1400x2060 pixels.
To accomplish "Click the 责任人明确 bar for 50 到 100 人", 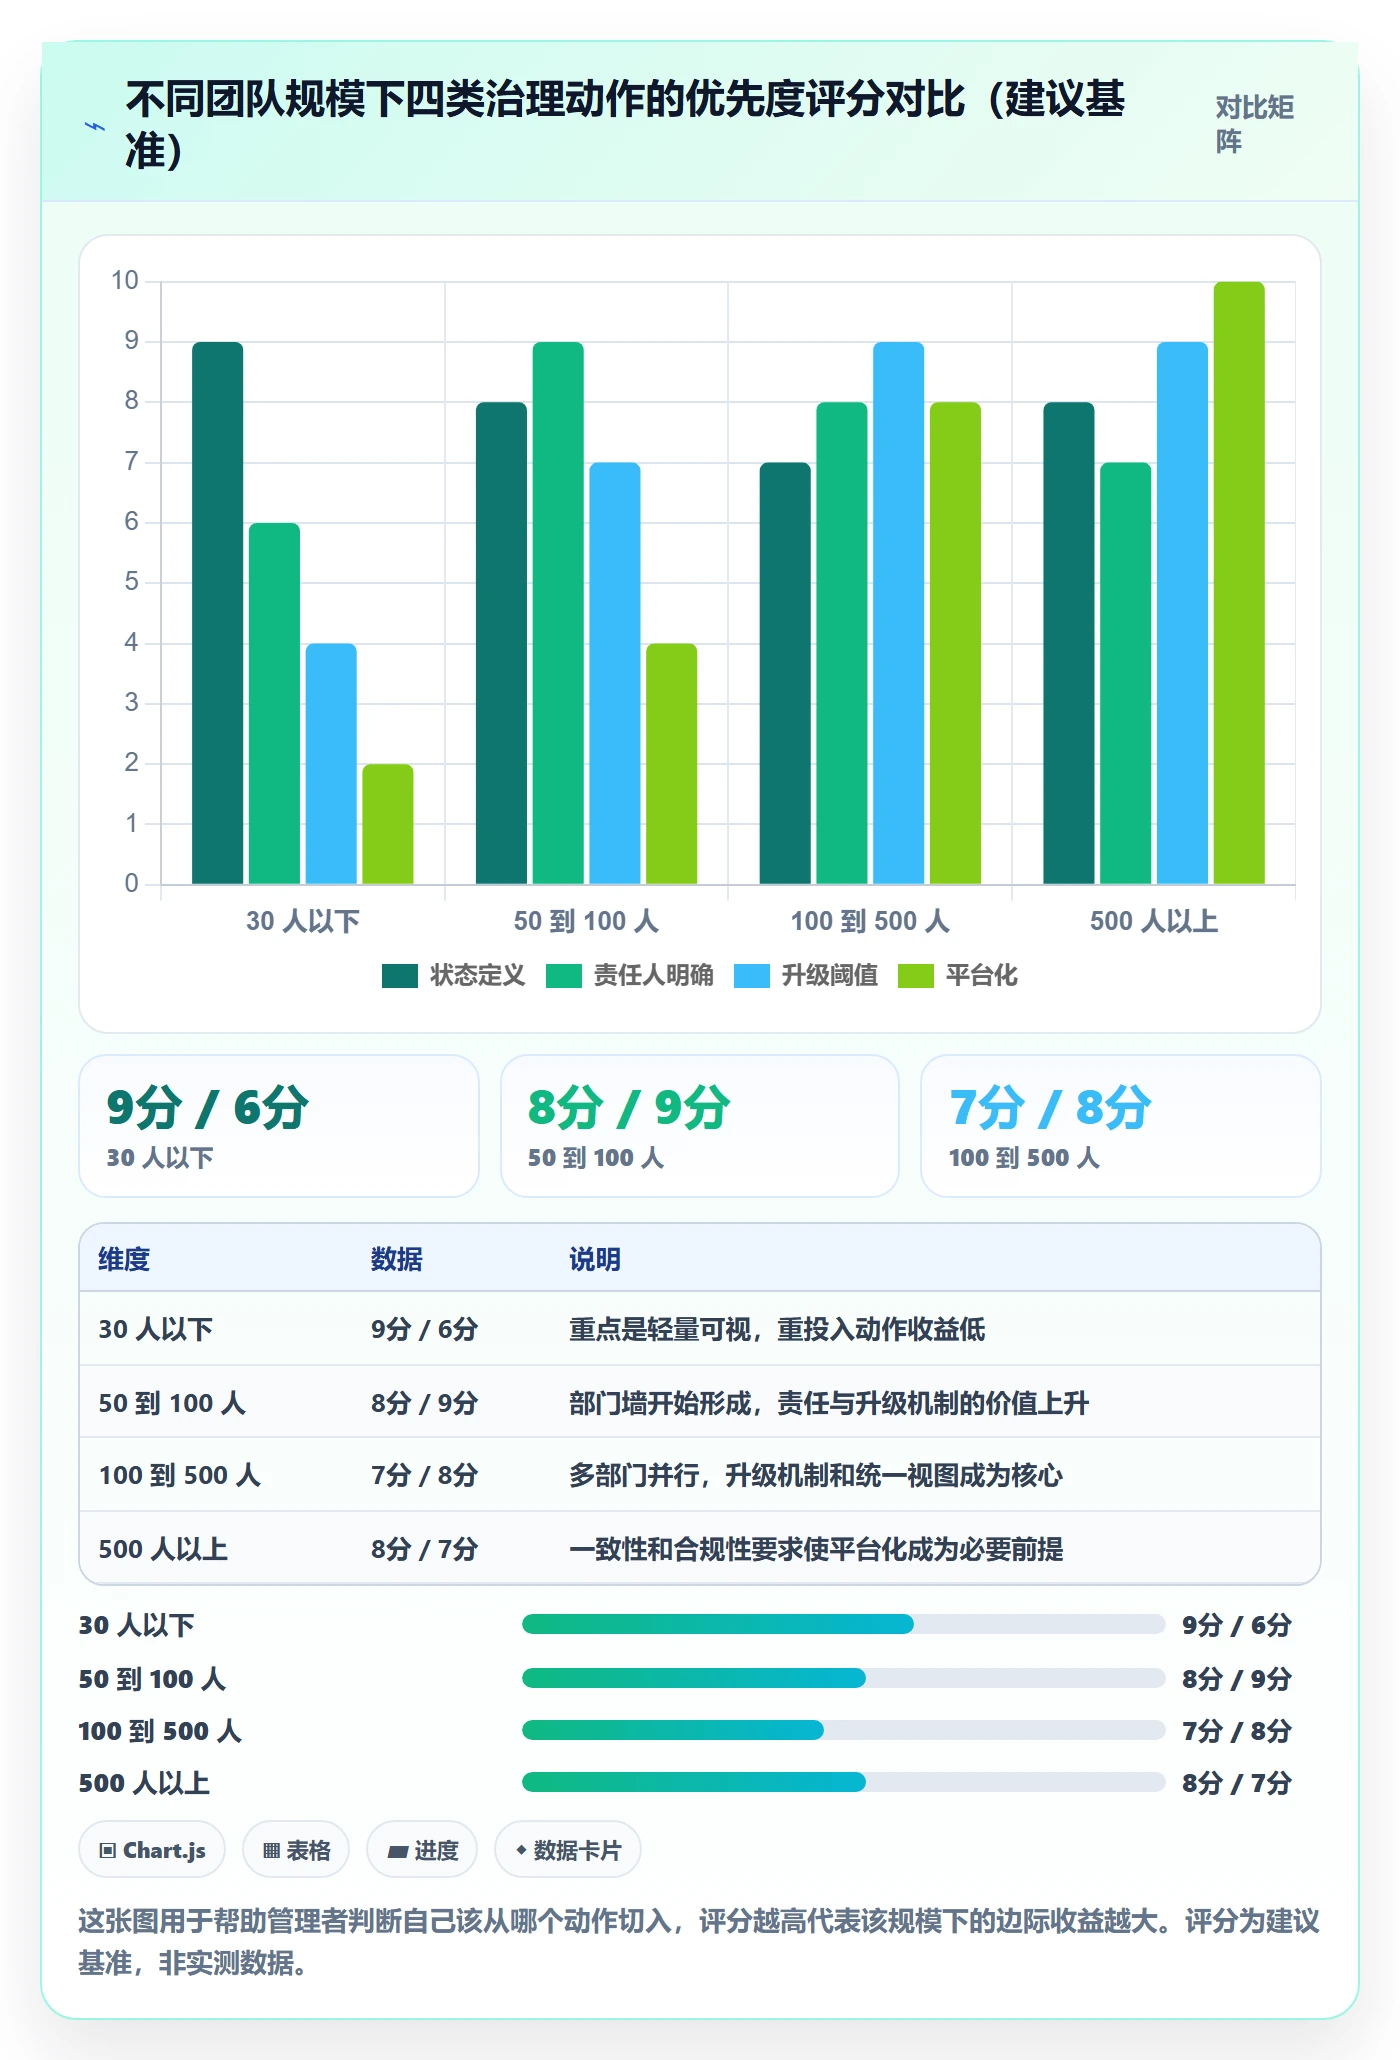I will (x=558, y=613).
